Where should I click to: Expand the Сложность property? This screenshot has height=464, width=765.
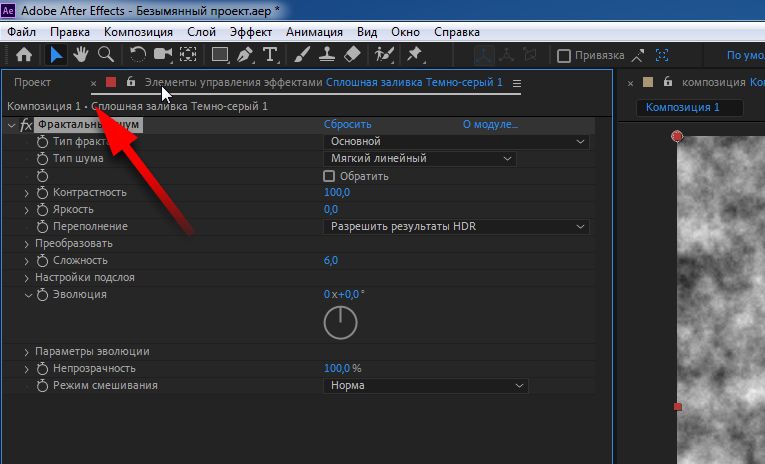click(27, 261)
